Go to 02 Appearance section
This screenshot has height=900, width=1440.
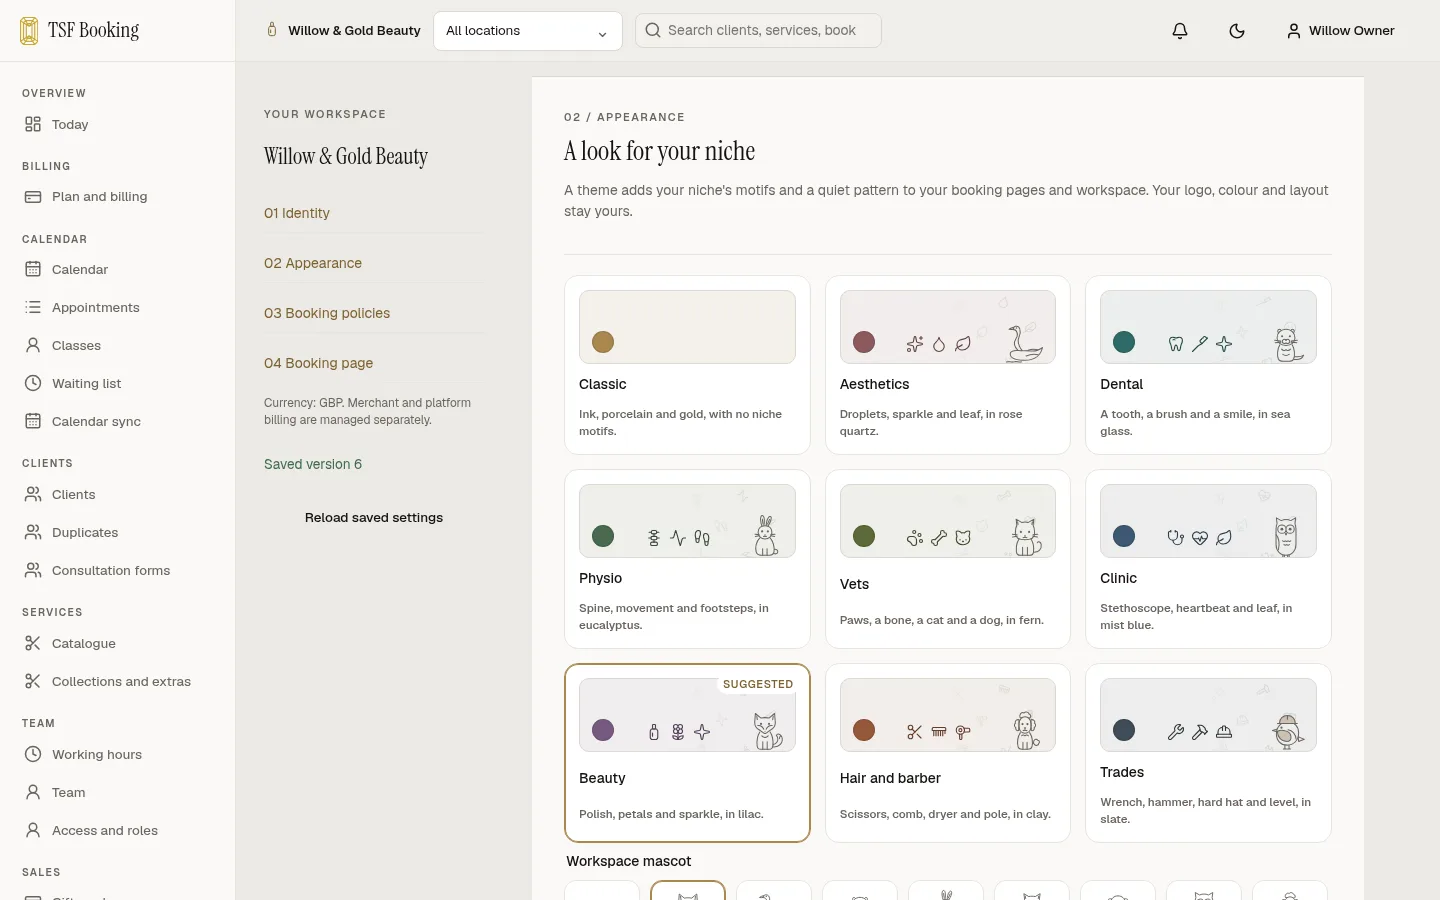(x=313, y=263)
